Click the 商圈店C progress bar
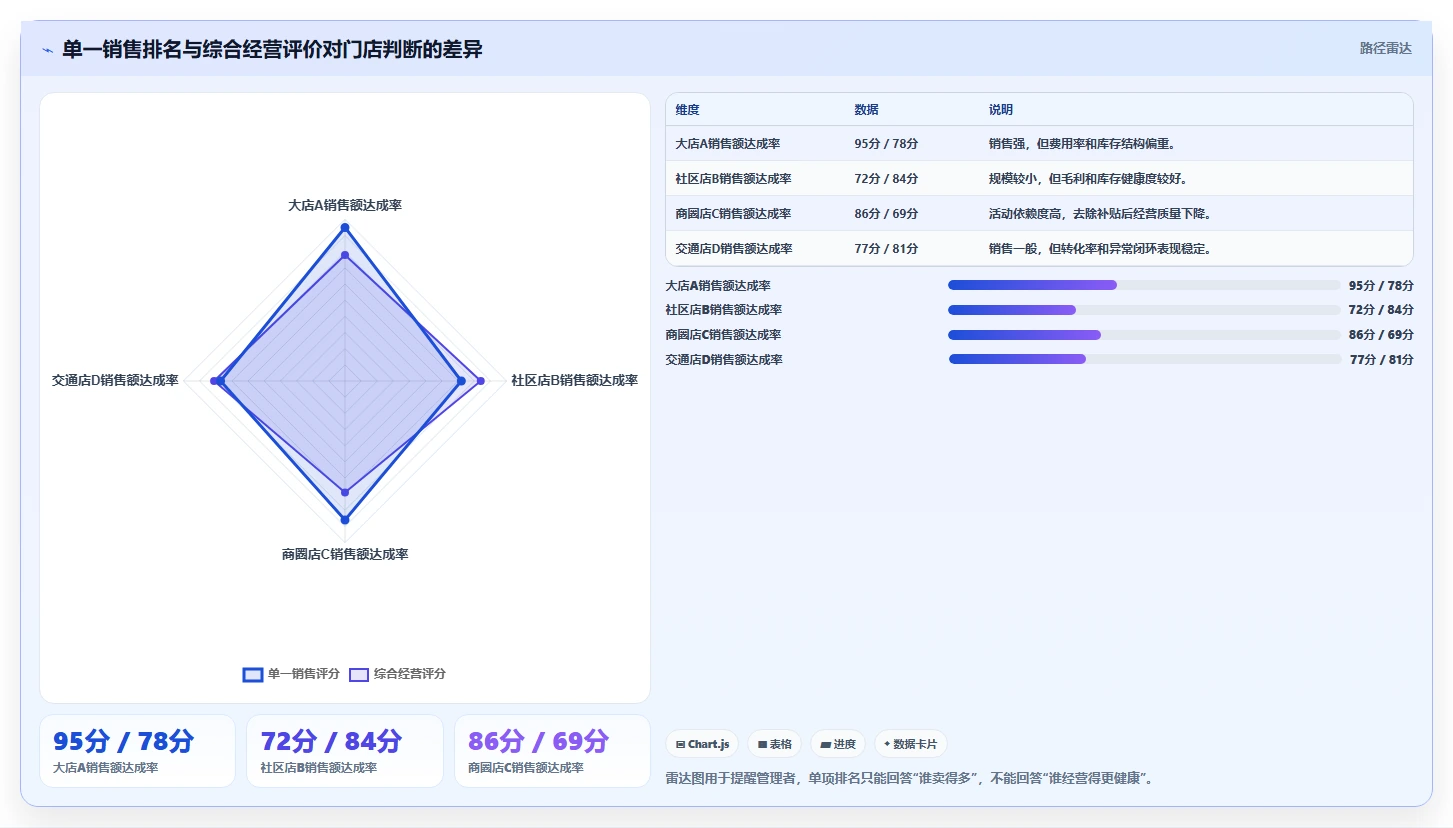Screen dimensions: 1453x828 click(x=1144, y=334)
